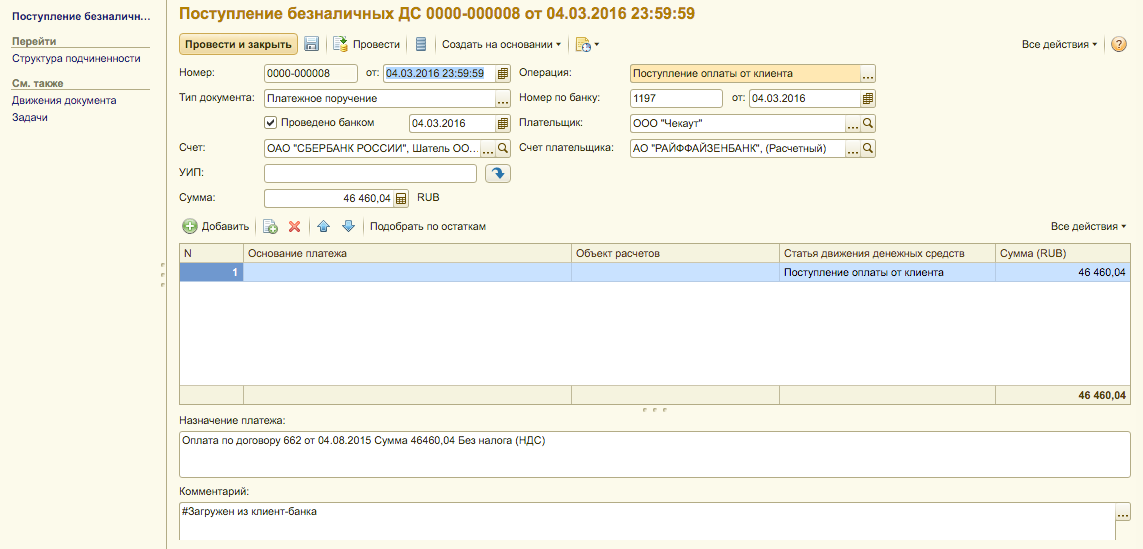Viewport: 1143px width, 549px height.
Task: Open selection list for Операция field
Action: (x=868, y=74)
